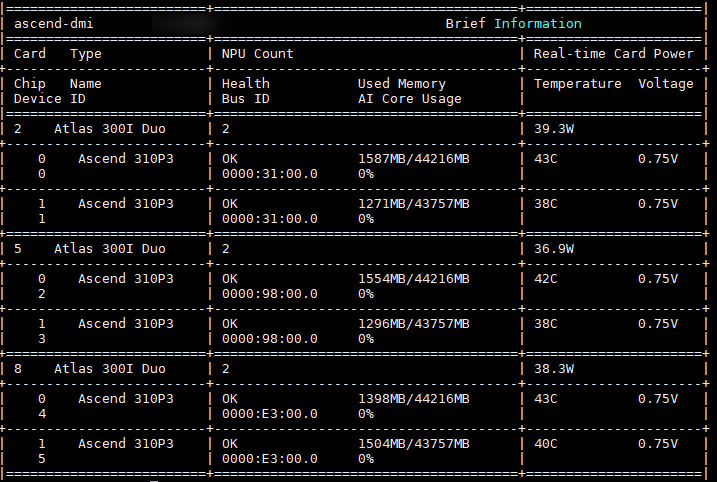
Task: Click '38C' in the 1271MB memory row
Action: click(x=546, y=204)
